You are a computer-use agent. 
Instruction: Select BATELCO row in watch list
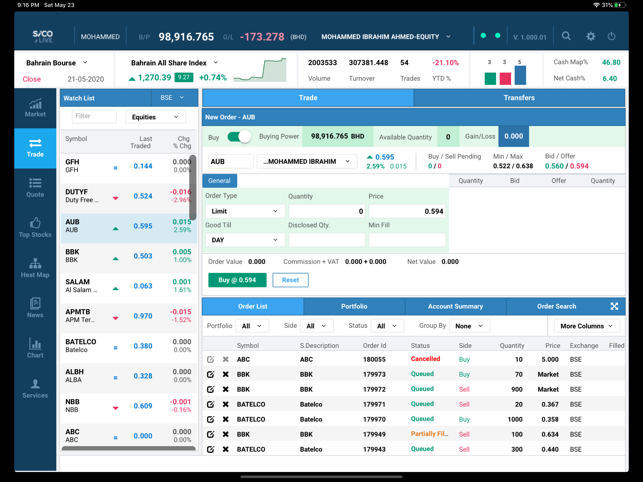(x=128, y=346)
